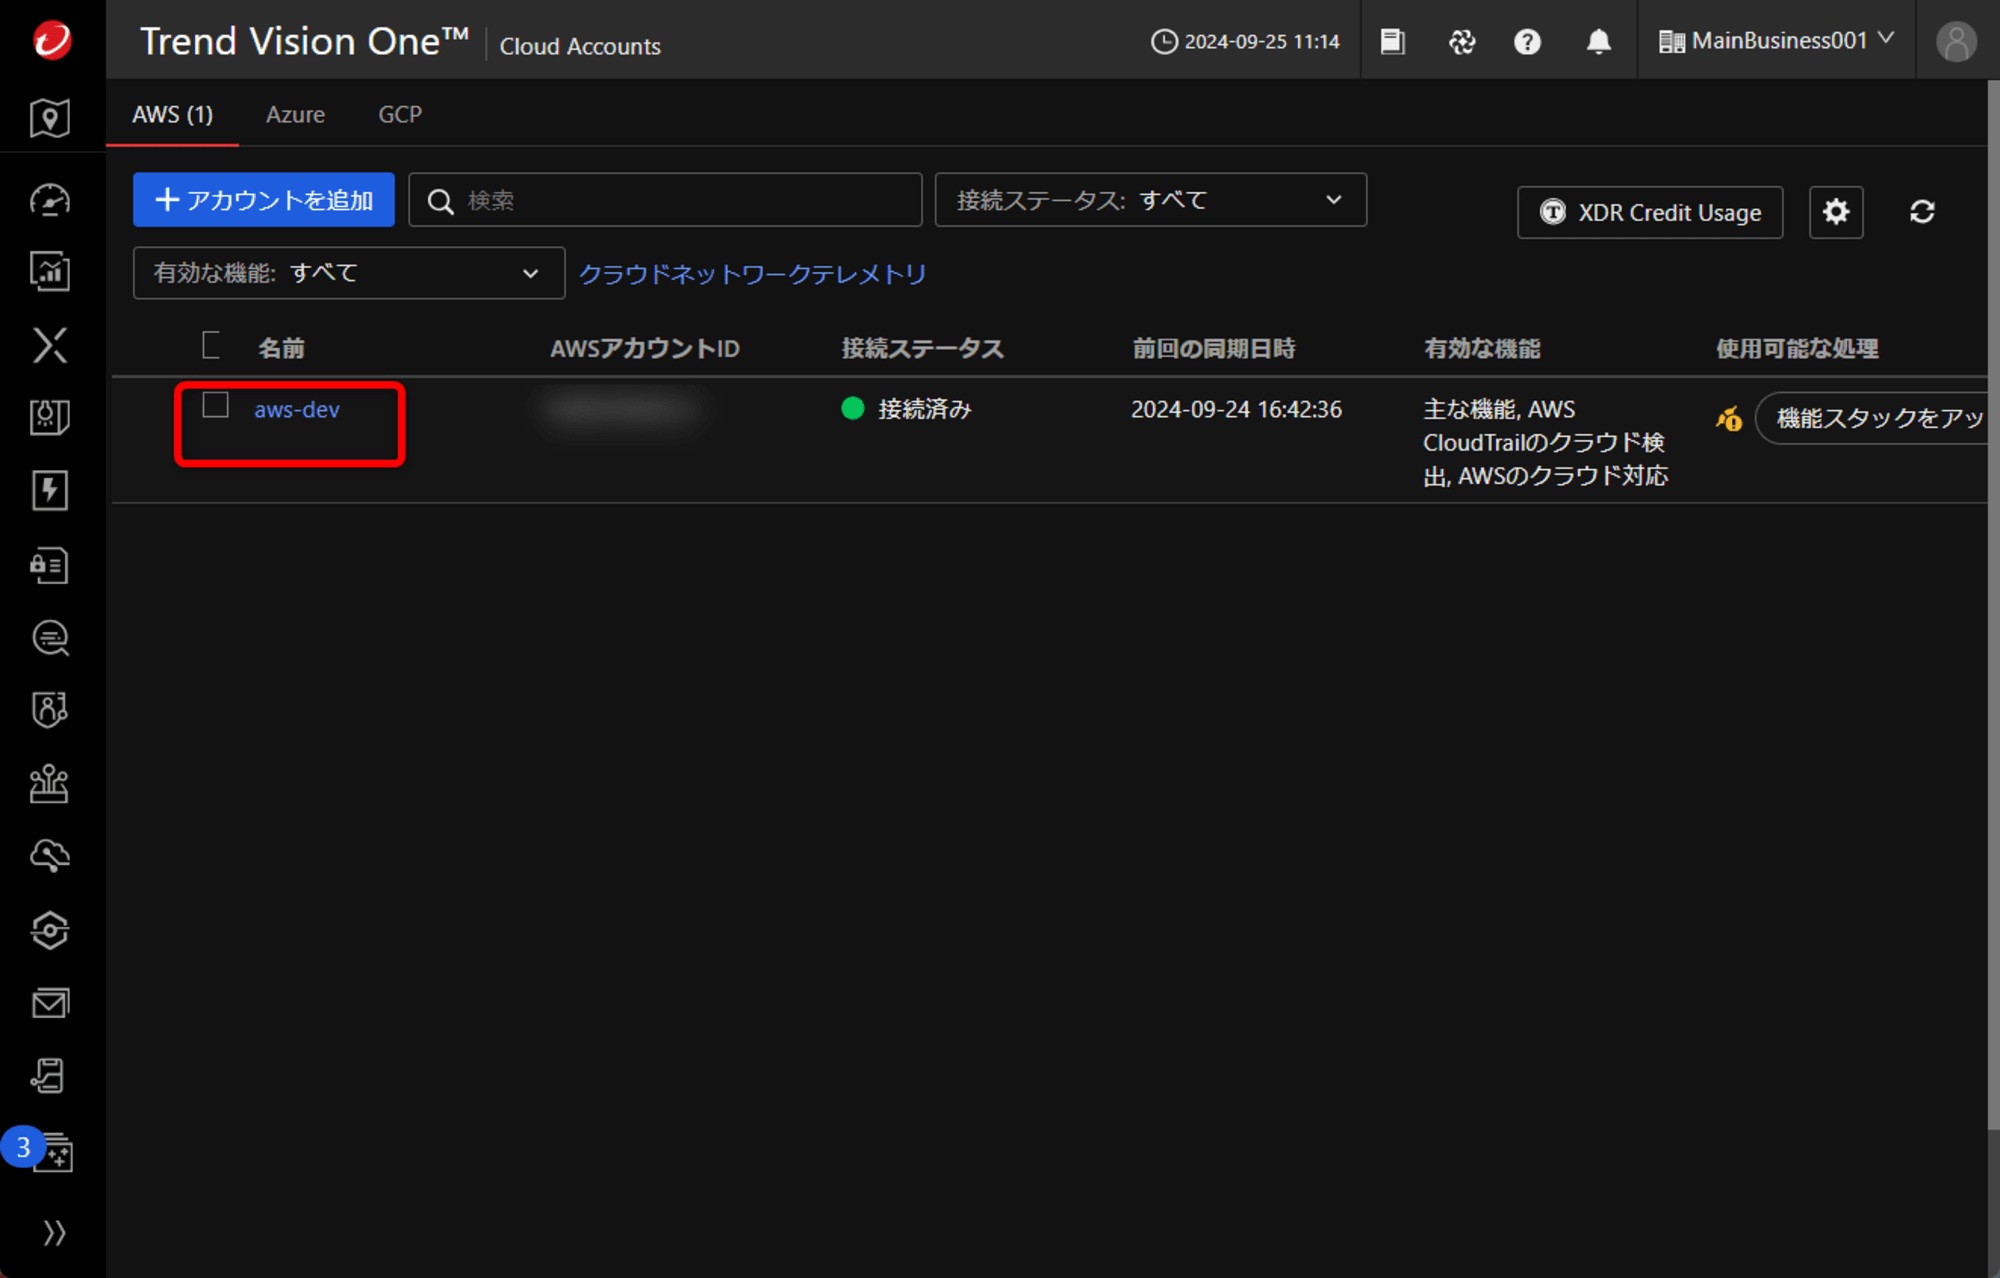Click the 2024-09-24 16:42:36 sync time
Viewport: 2000px width, 1278px height.
pos(1236,409)
